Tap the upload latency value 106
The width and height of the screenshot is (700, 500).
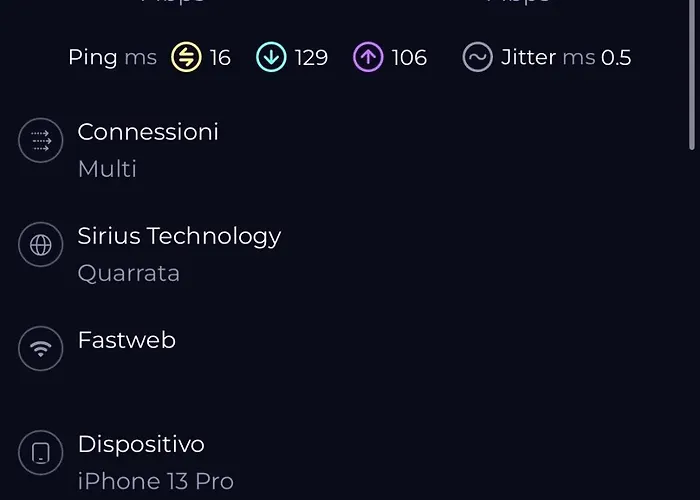tap(409, 58)
